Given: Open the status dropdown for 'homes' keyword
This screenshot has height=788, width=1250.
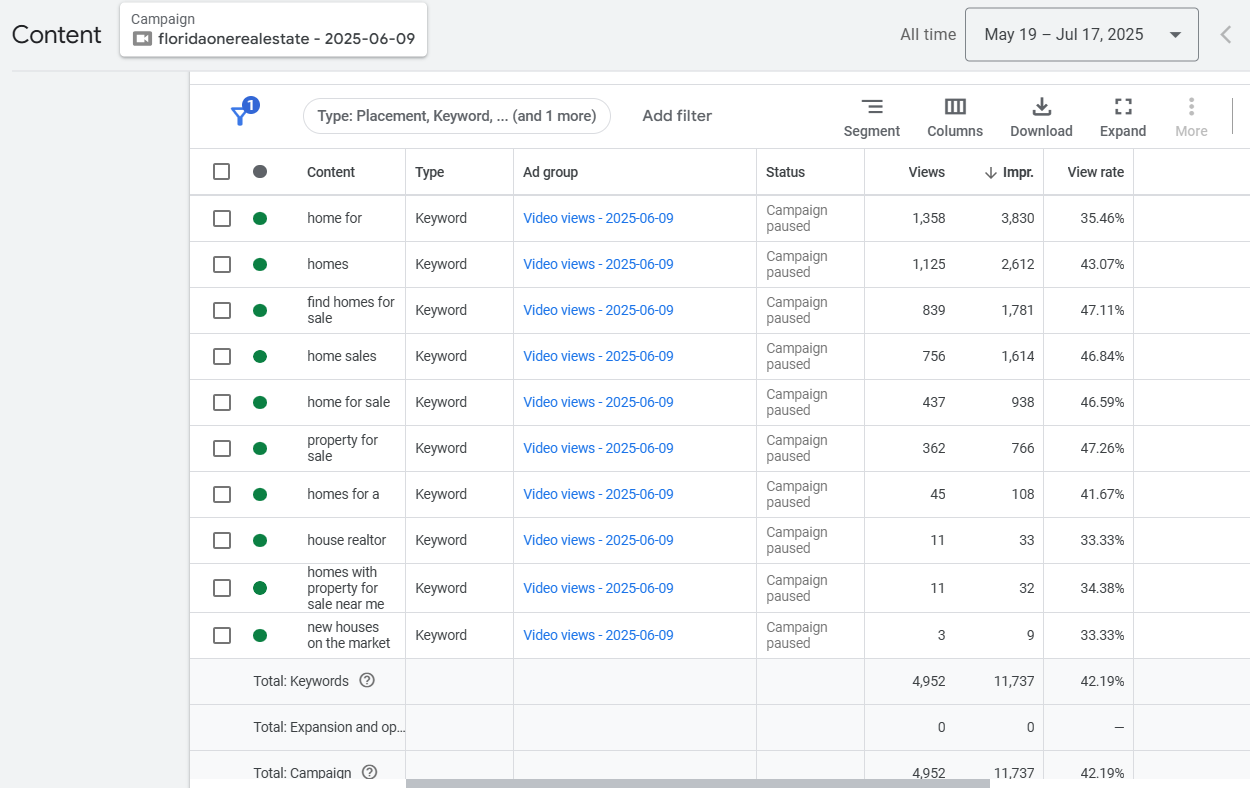Looking at the screenshot, I should [x=260, y=264].
